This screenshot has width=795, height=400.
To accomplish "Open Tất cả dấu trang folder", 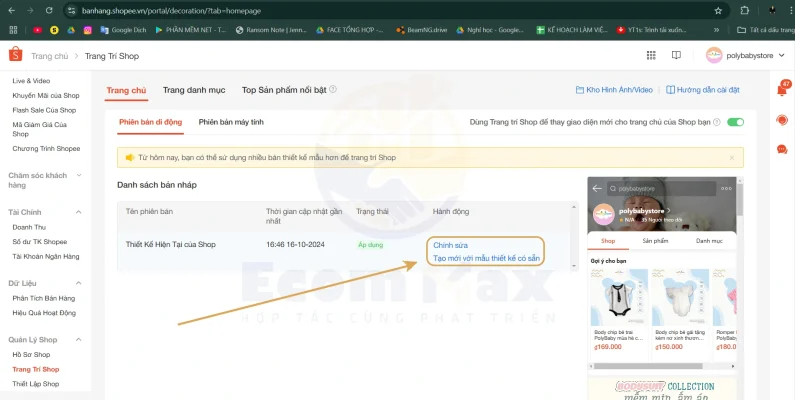I will pos(766,30).
